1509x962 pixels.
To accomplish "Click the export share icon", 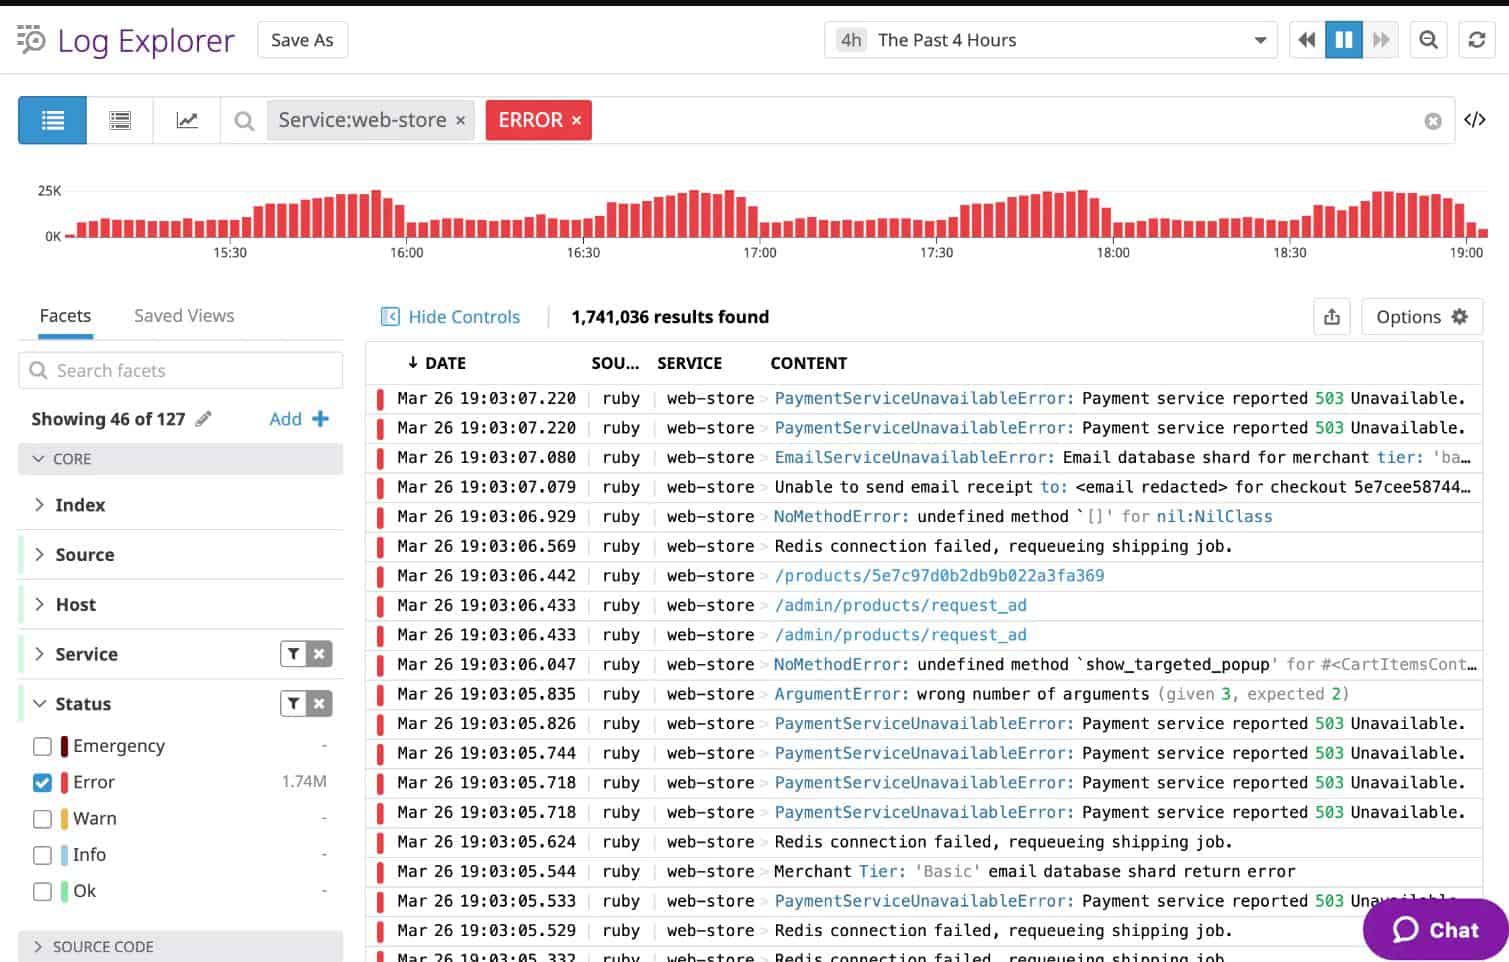I will (x=1332, y=317).
